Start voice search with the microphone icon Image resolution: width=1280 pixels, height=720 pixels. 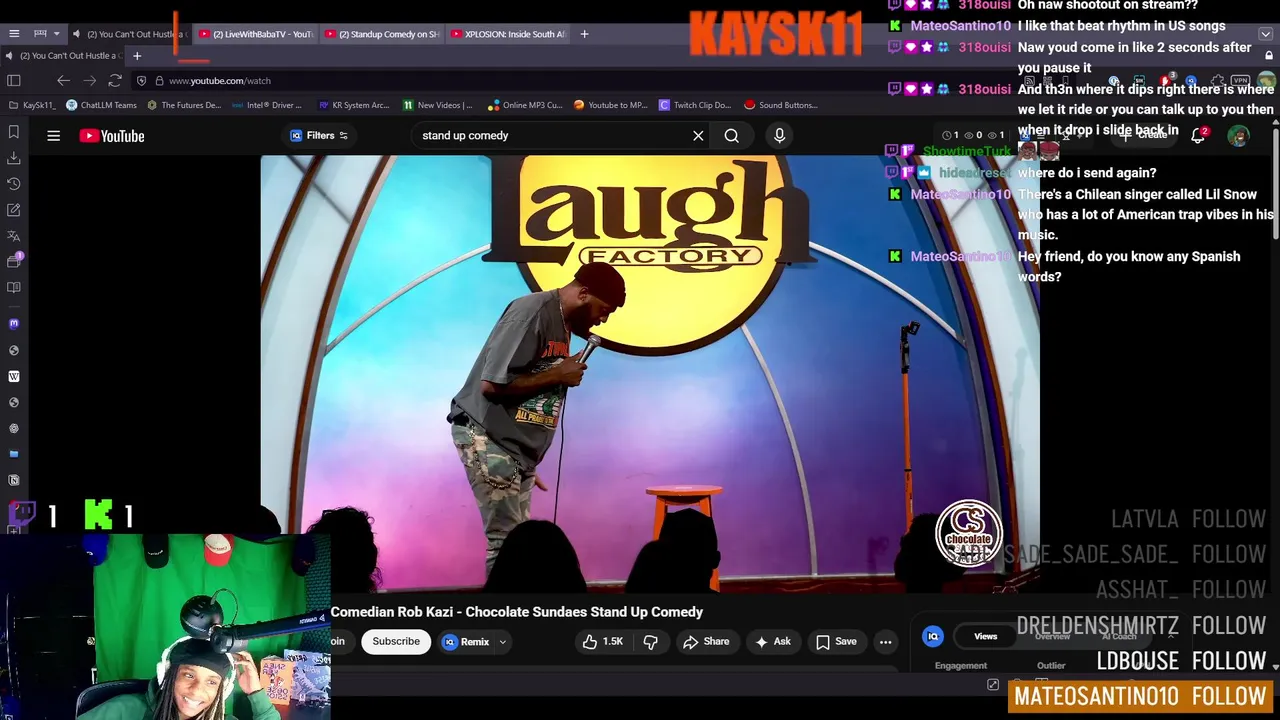[779, 136]
